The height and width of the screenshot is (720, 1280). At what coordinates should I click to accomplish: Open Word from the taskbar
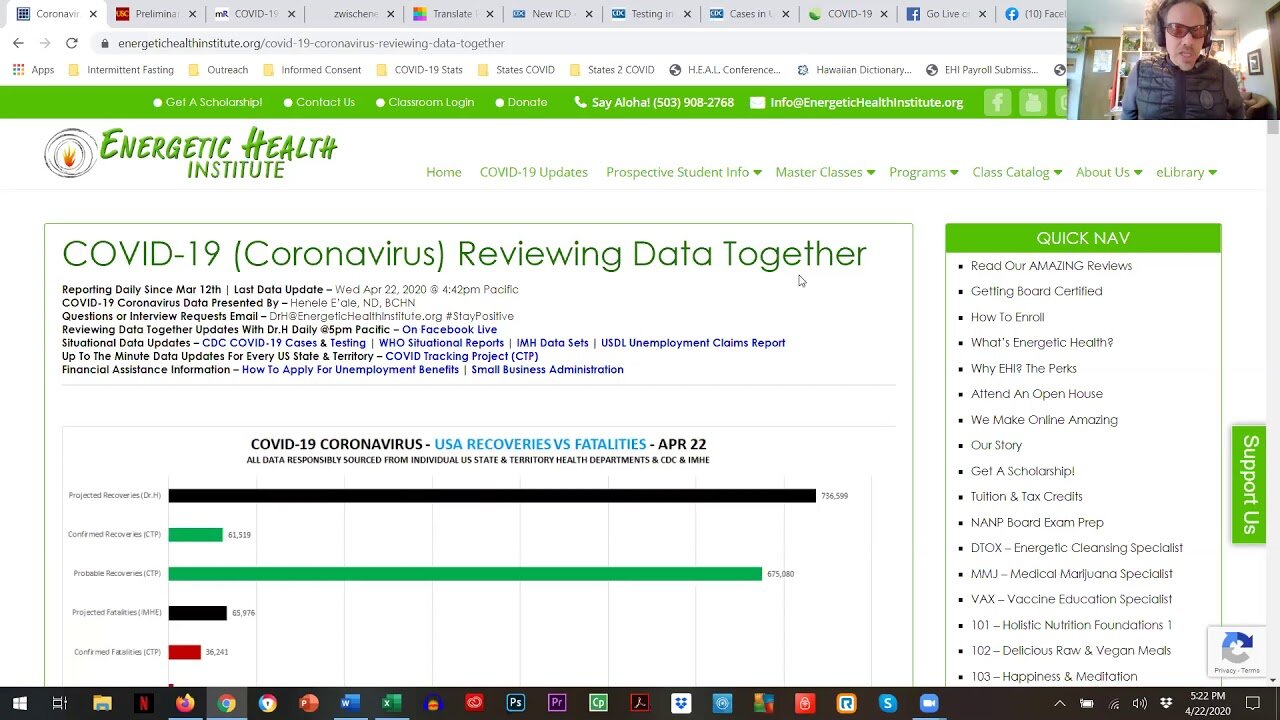(350, 703)
